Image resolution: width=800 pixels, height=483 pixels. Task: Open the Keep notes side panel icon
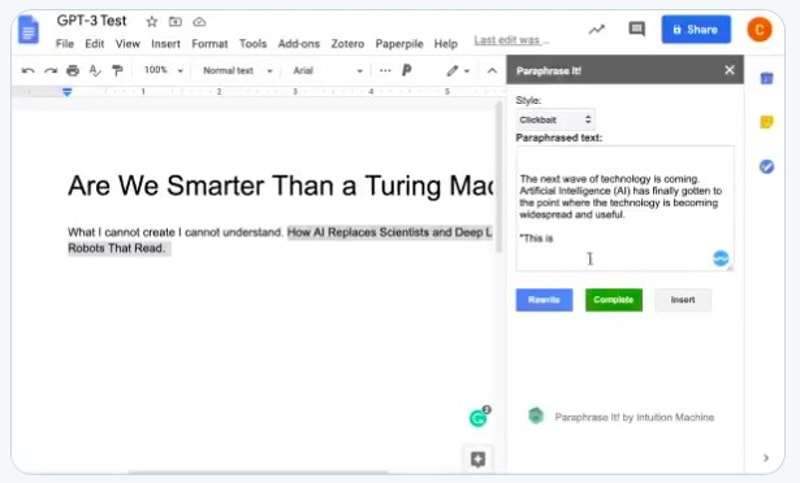(766, 122)
